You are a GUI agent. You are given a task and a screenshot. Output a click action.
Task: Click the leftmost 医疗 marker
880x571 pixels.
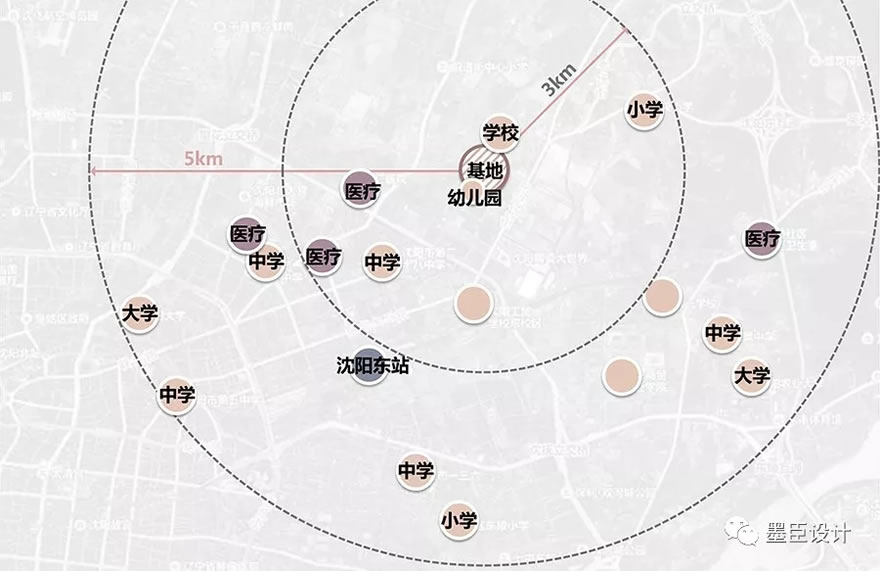247,235
